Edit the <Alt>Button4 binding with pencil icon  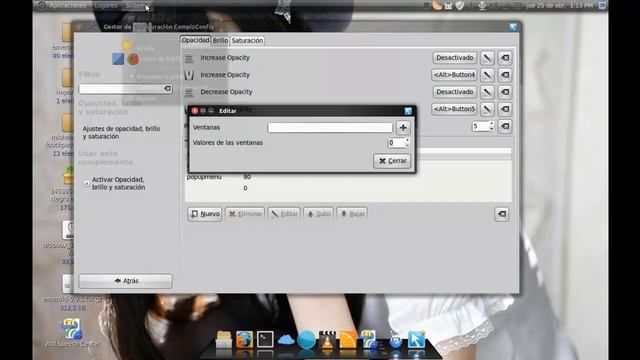coord(487,75)
